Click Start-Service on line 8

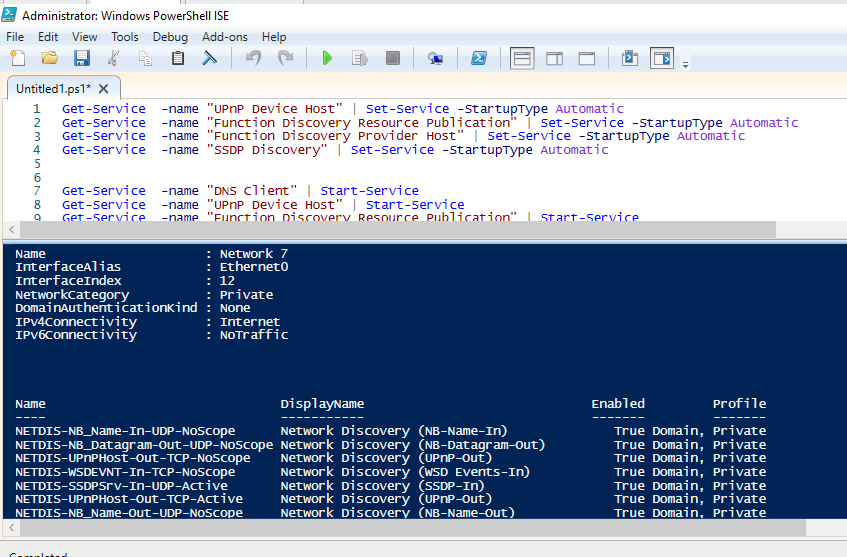coord(415,205)
